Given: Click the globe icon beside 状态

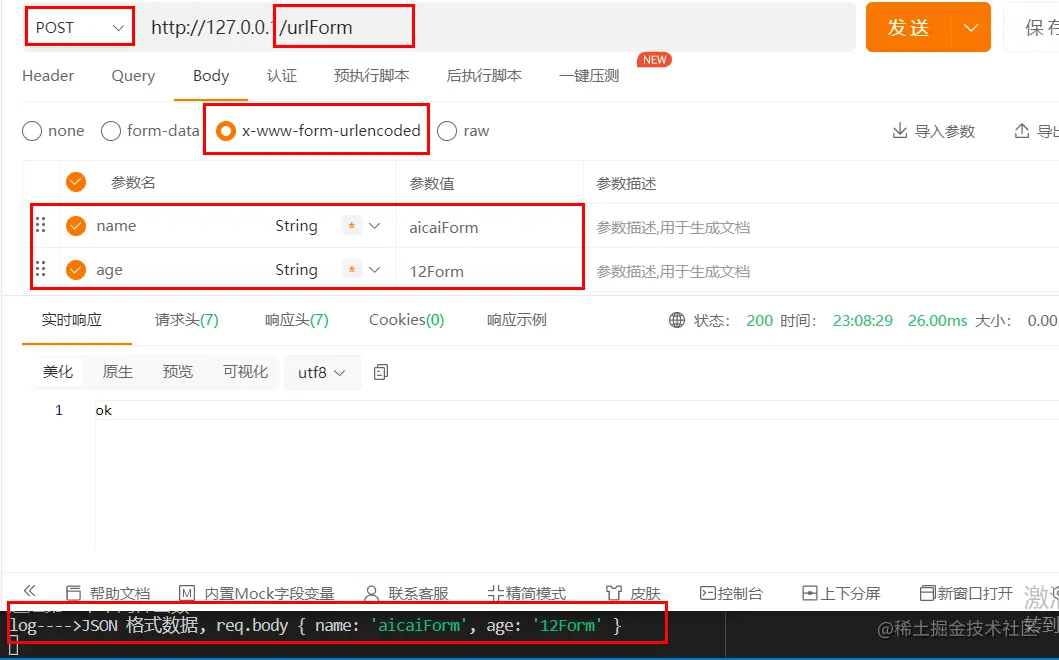Looking at the screenshot, I should (x=677, y=320).
